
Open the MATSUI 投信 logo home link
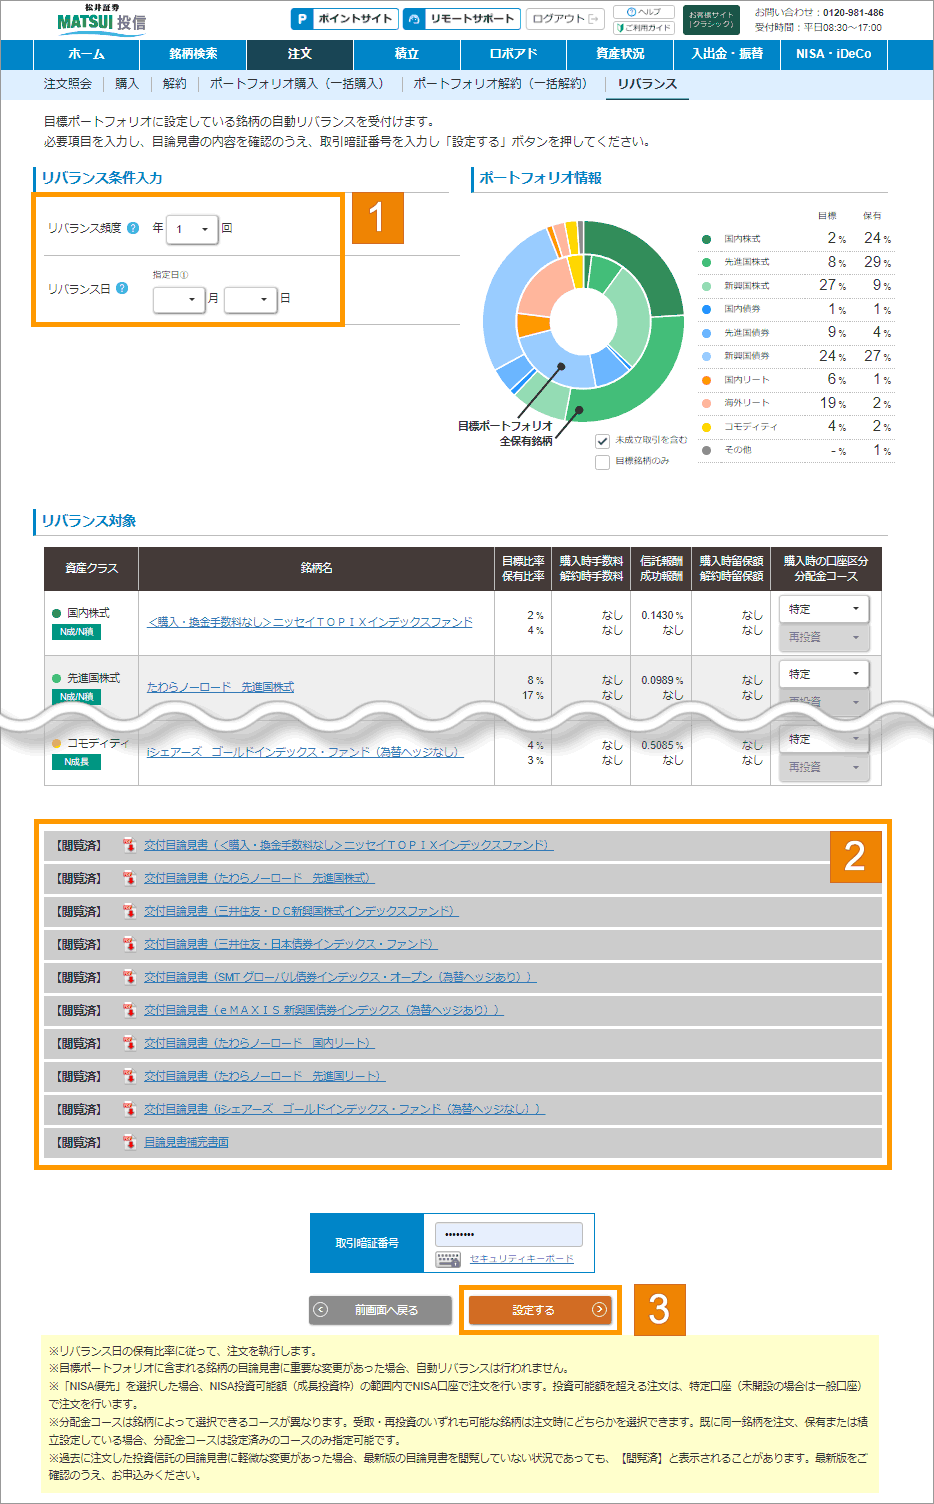click(100, 19)
